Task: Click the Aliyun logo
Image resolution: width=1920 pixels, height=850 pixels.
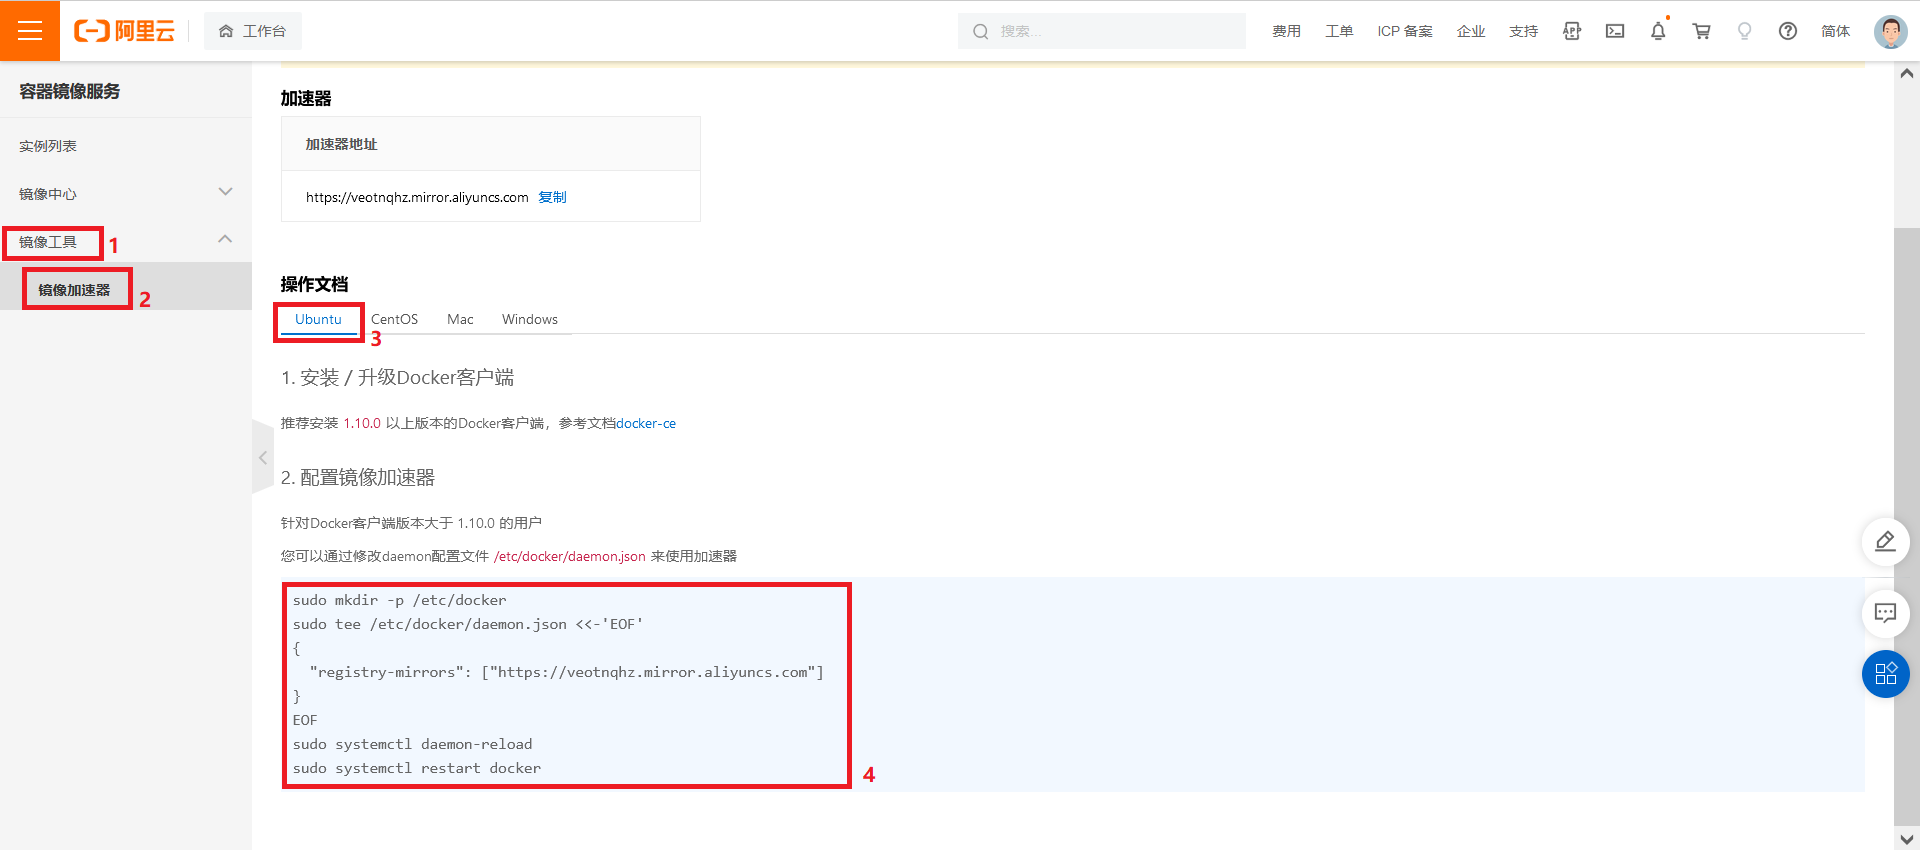Action: tap(125, 31)
